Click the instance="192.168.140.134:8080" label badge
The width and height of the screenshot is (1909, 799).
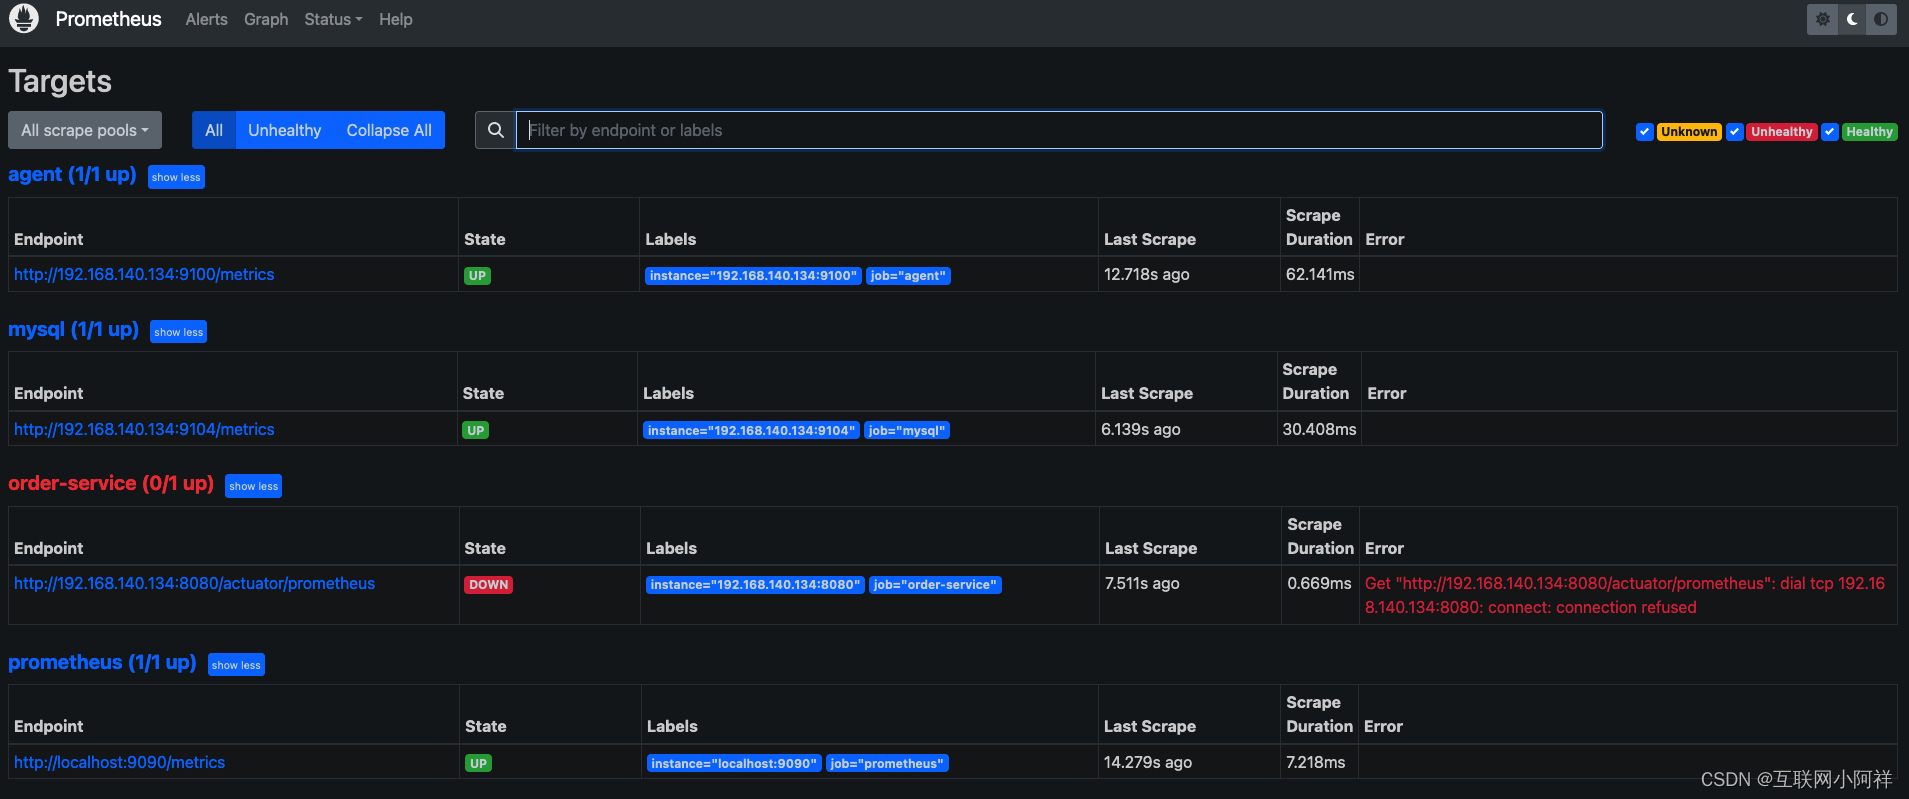coord(755,585)
